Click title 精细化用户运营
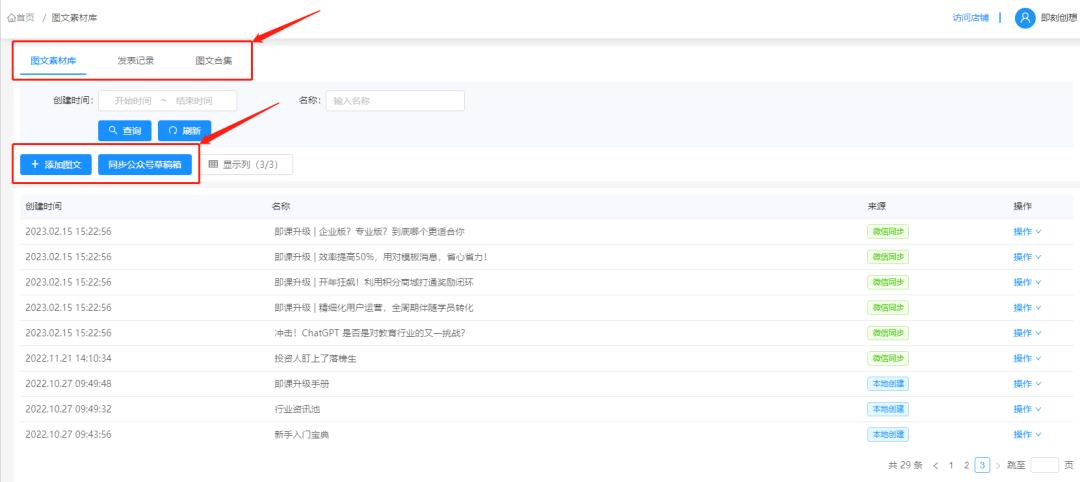This screenshot has width=1080, height=482. tap(374, 308)
